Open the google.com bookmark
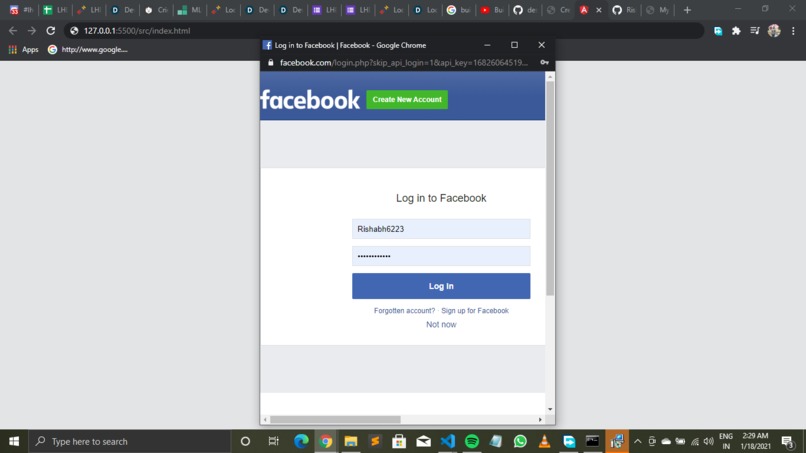The height and width of the screenshot is (453, 806). coord(88,49)
